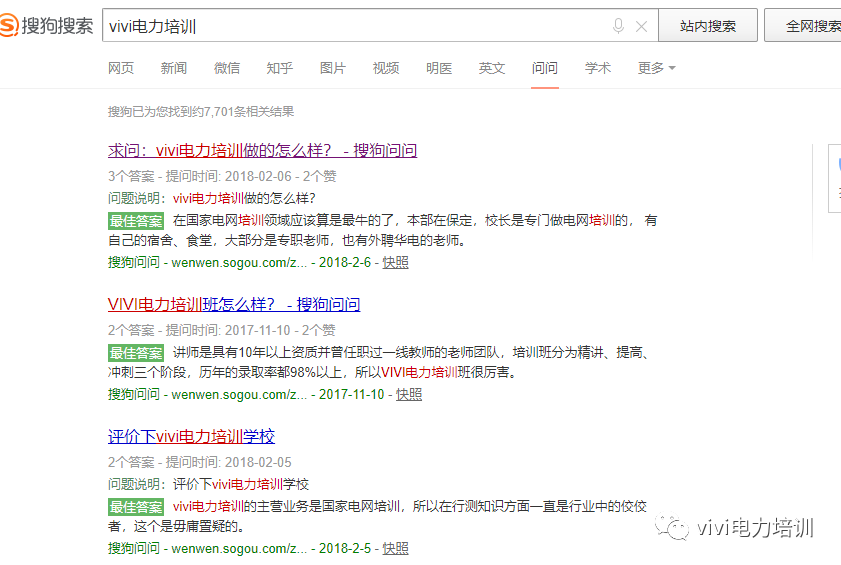Image resolution: width=841 pixels, height=565 pixels.
Task: Switch to the 图片 tab
Action: coord(333,68)
